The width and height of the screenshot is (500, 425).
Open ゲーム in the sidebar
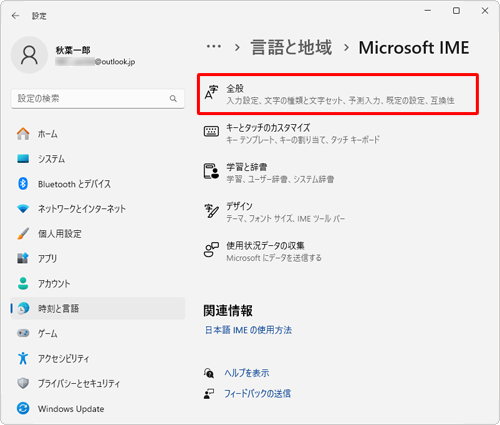pyautogui.click(x=98, y=333)
